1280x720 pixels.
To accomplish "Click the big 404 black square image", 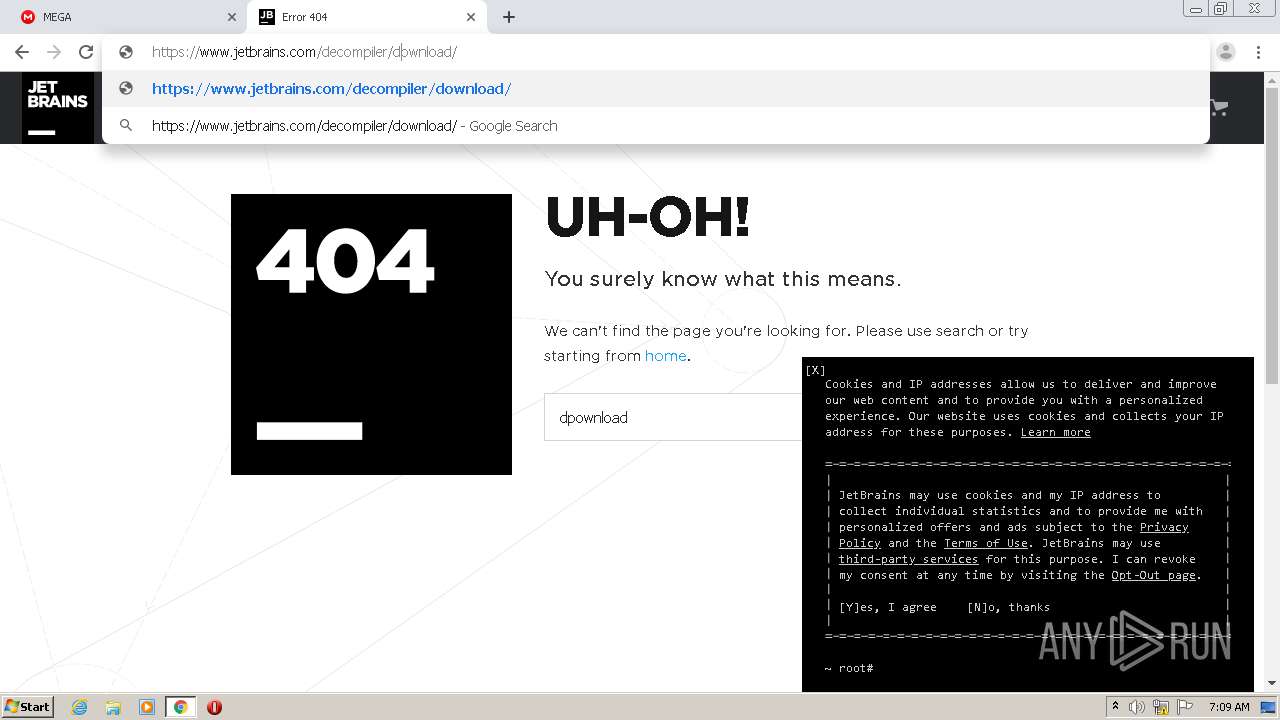I will (x=371, y=334).
